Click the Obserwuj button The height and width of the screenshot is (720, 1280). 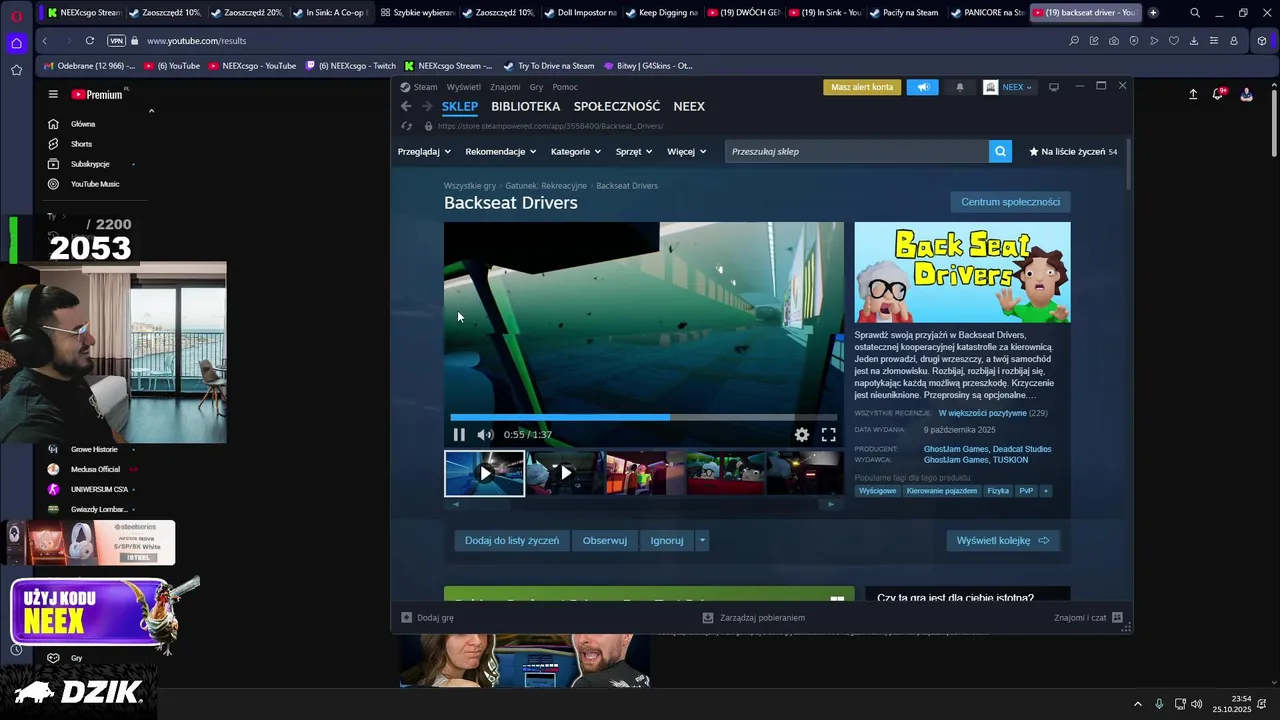605,540
